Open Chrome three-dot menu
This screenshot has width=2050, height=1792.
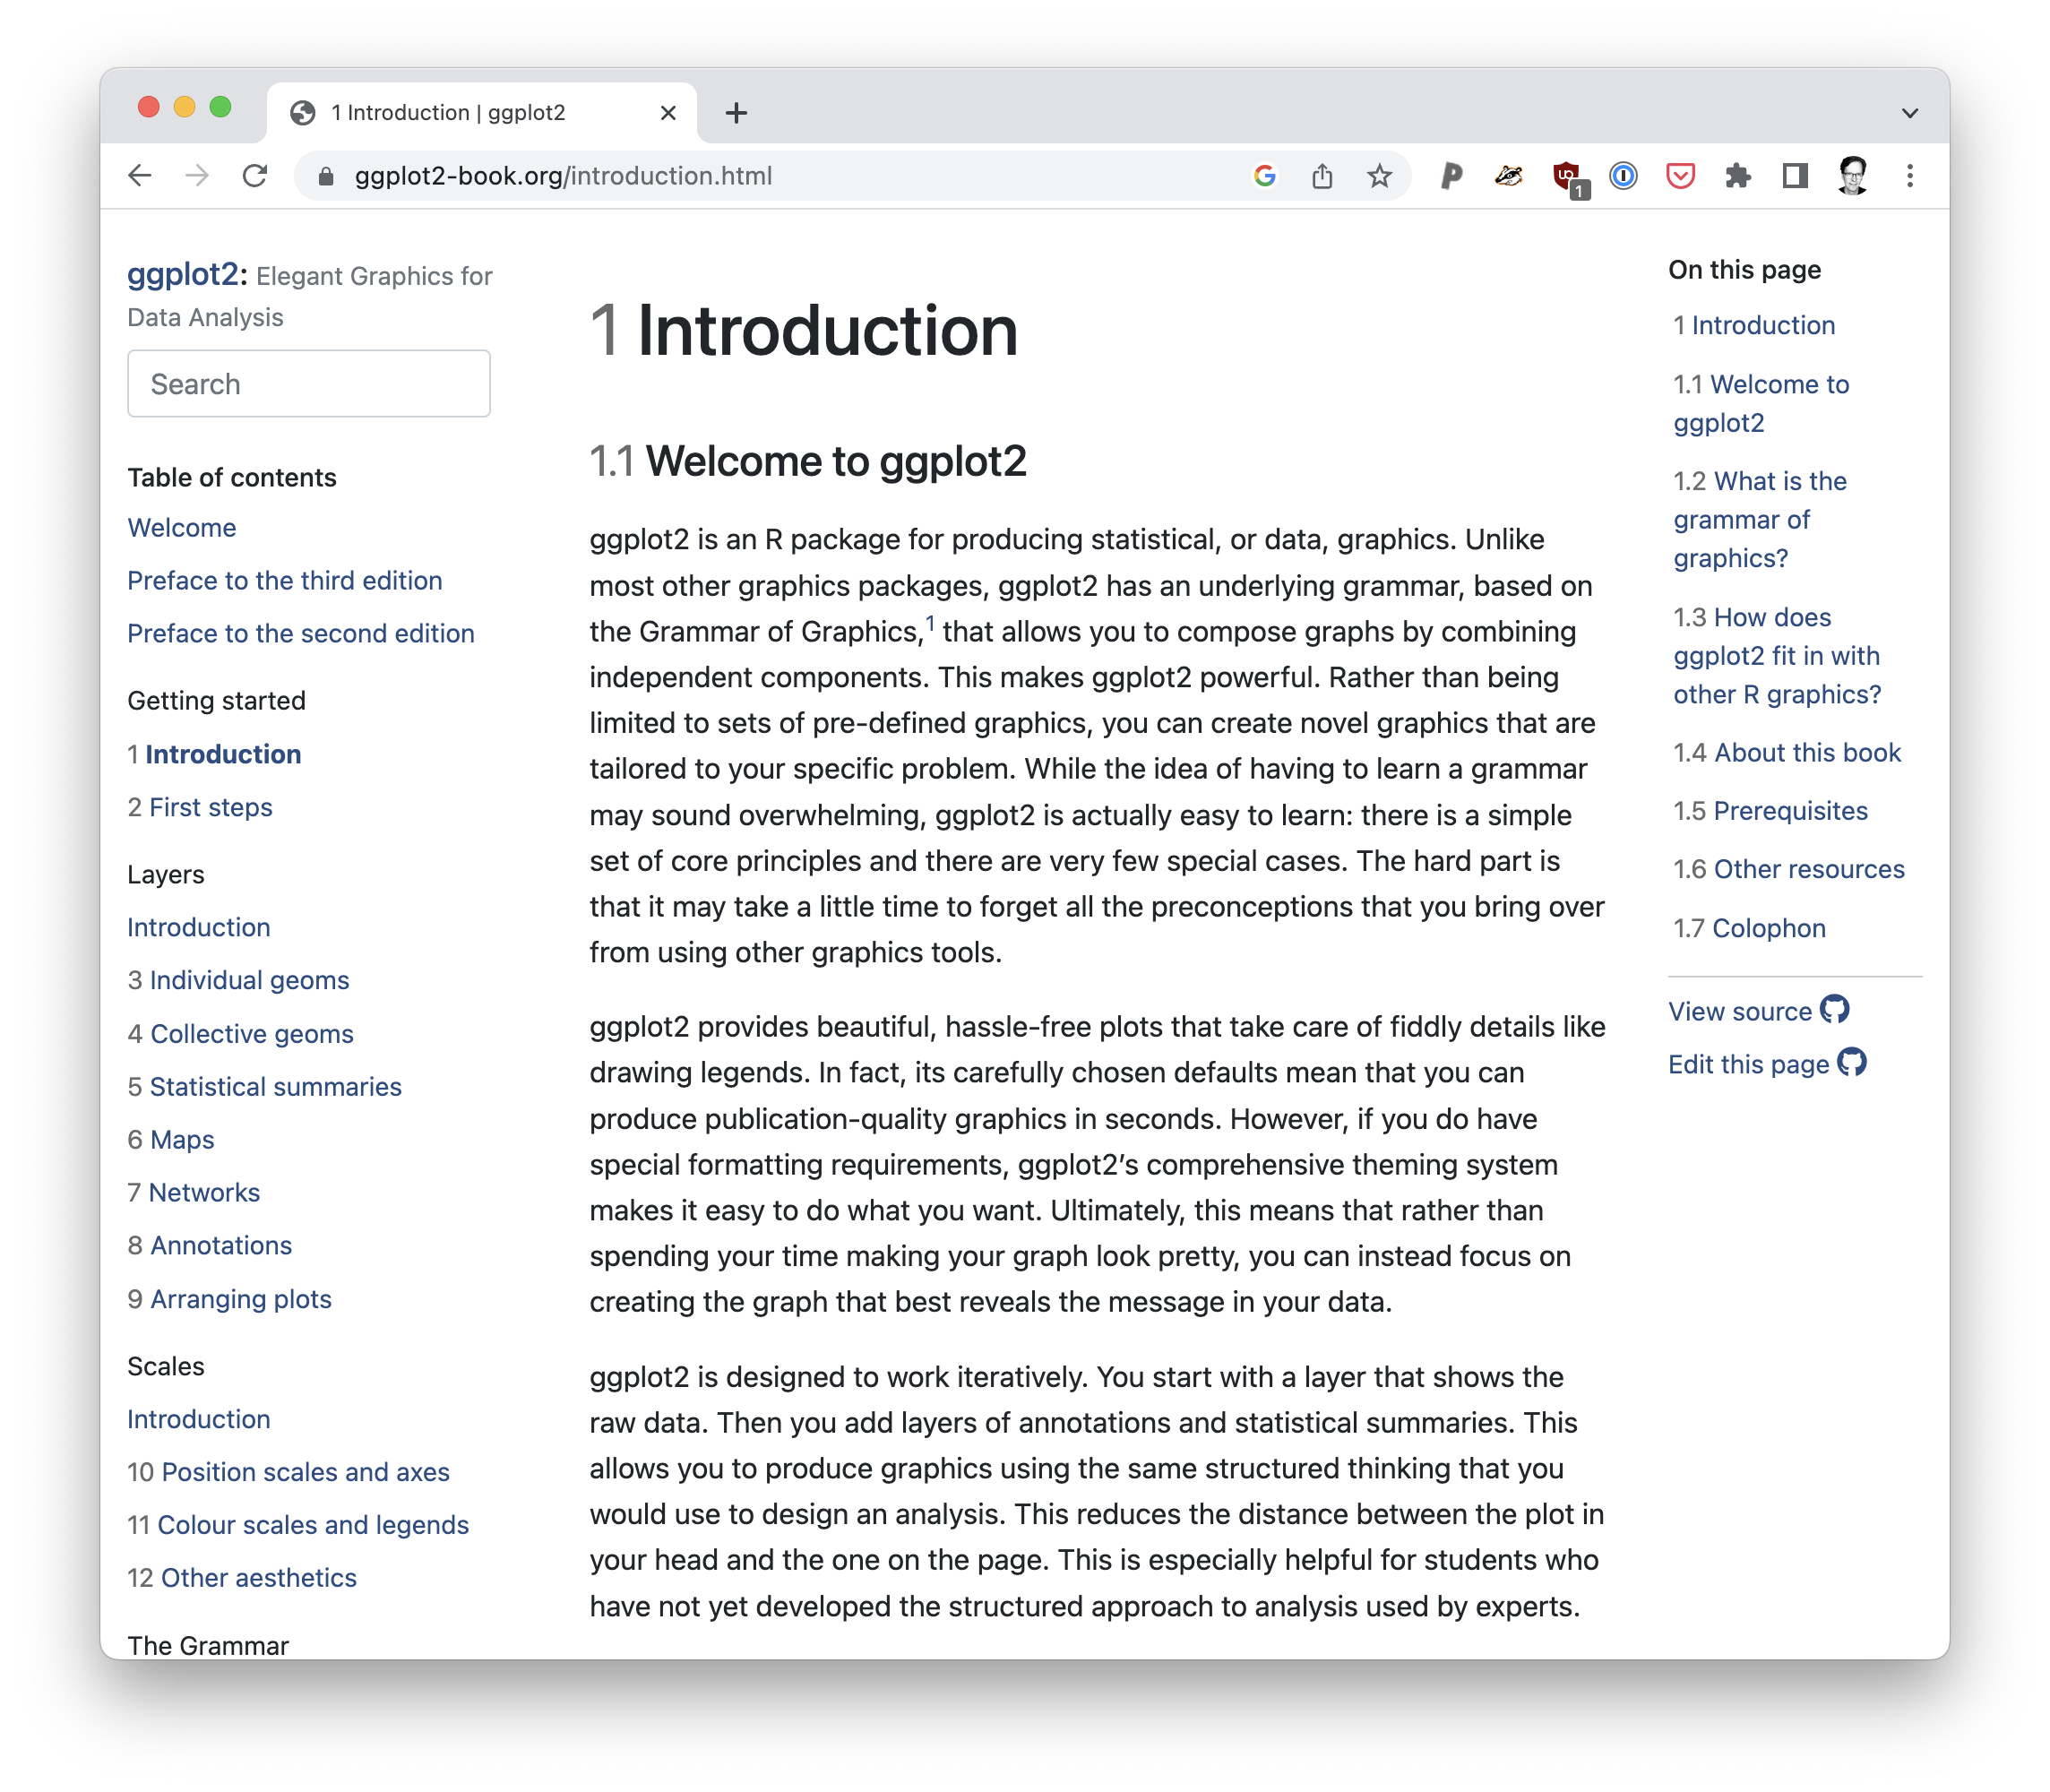click(x=1909, y=176)
